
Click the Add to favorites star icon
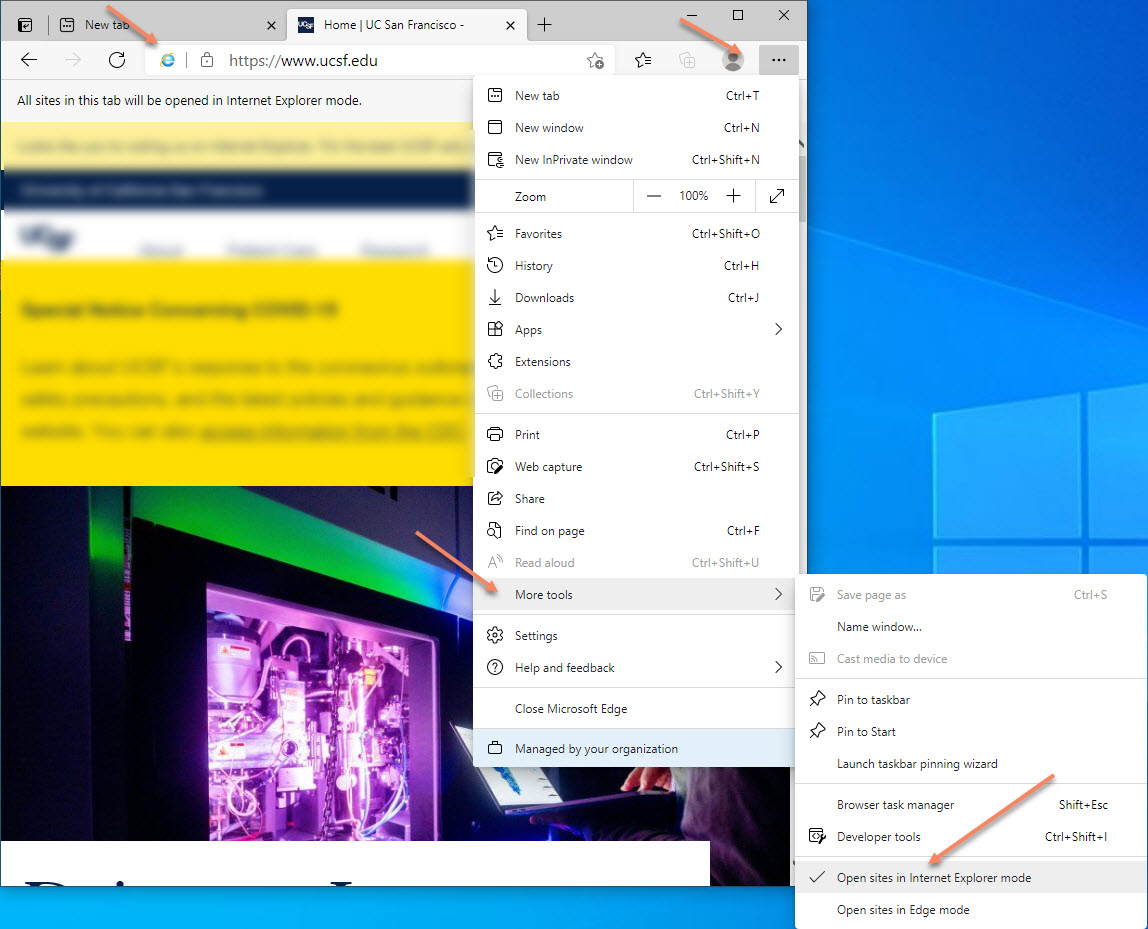595,61
